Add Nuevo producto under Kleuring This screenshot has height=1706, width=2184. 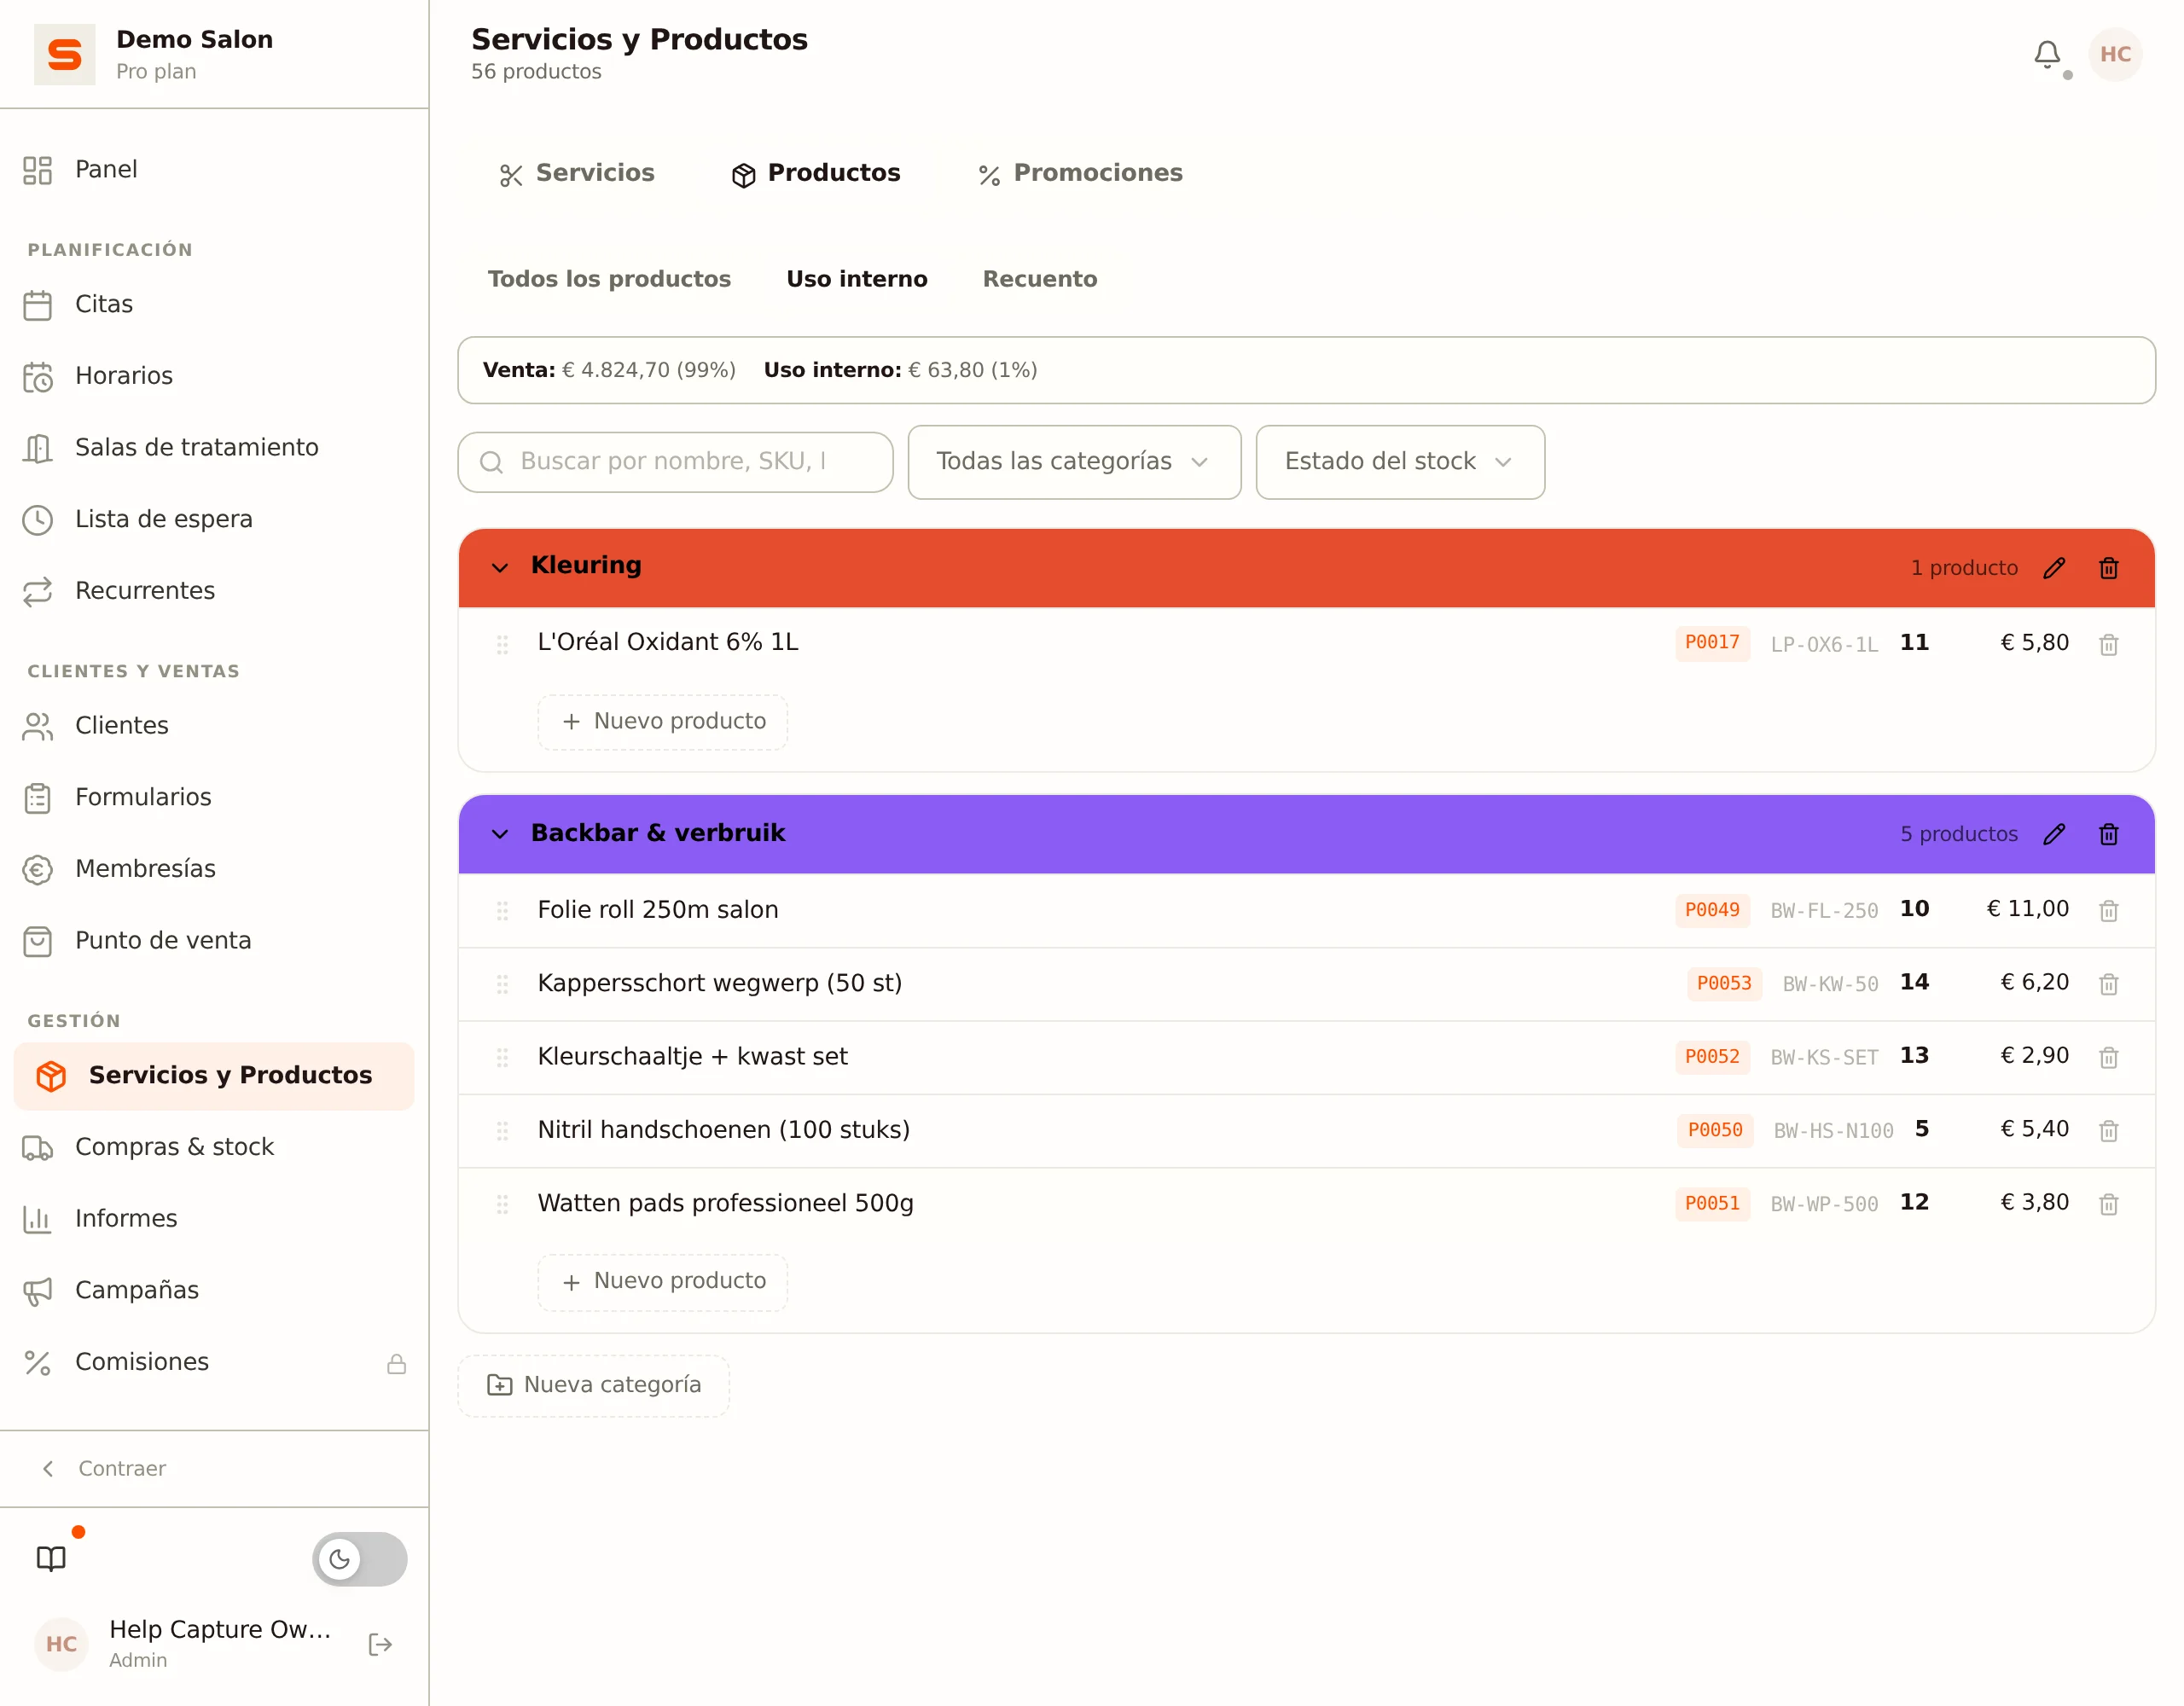(662, 721)
